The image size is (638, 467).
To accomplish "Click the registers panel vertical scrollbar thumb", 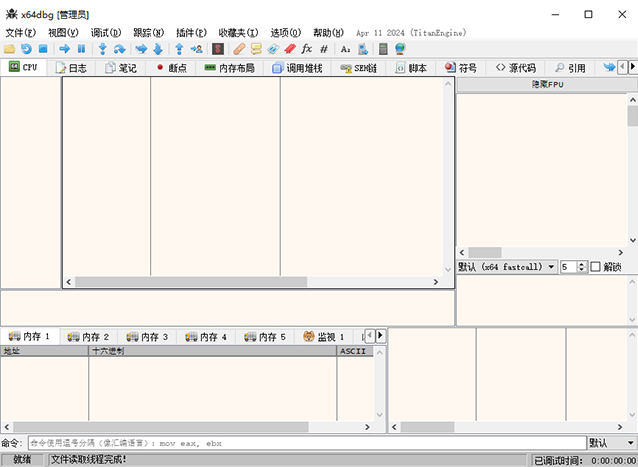I will (x=633, y=116).
